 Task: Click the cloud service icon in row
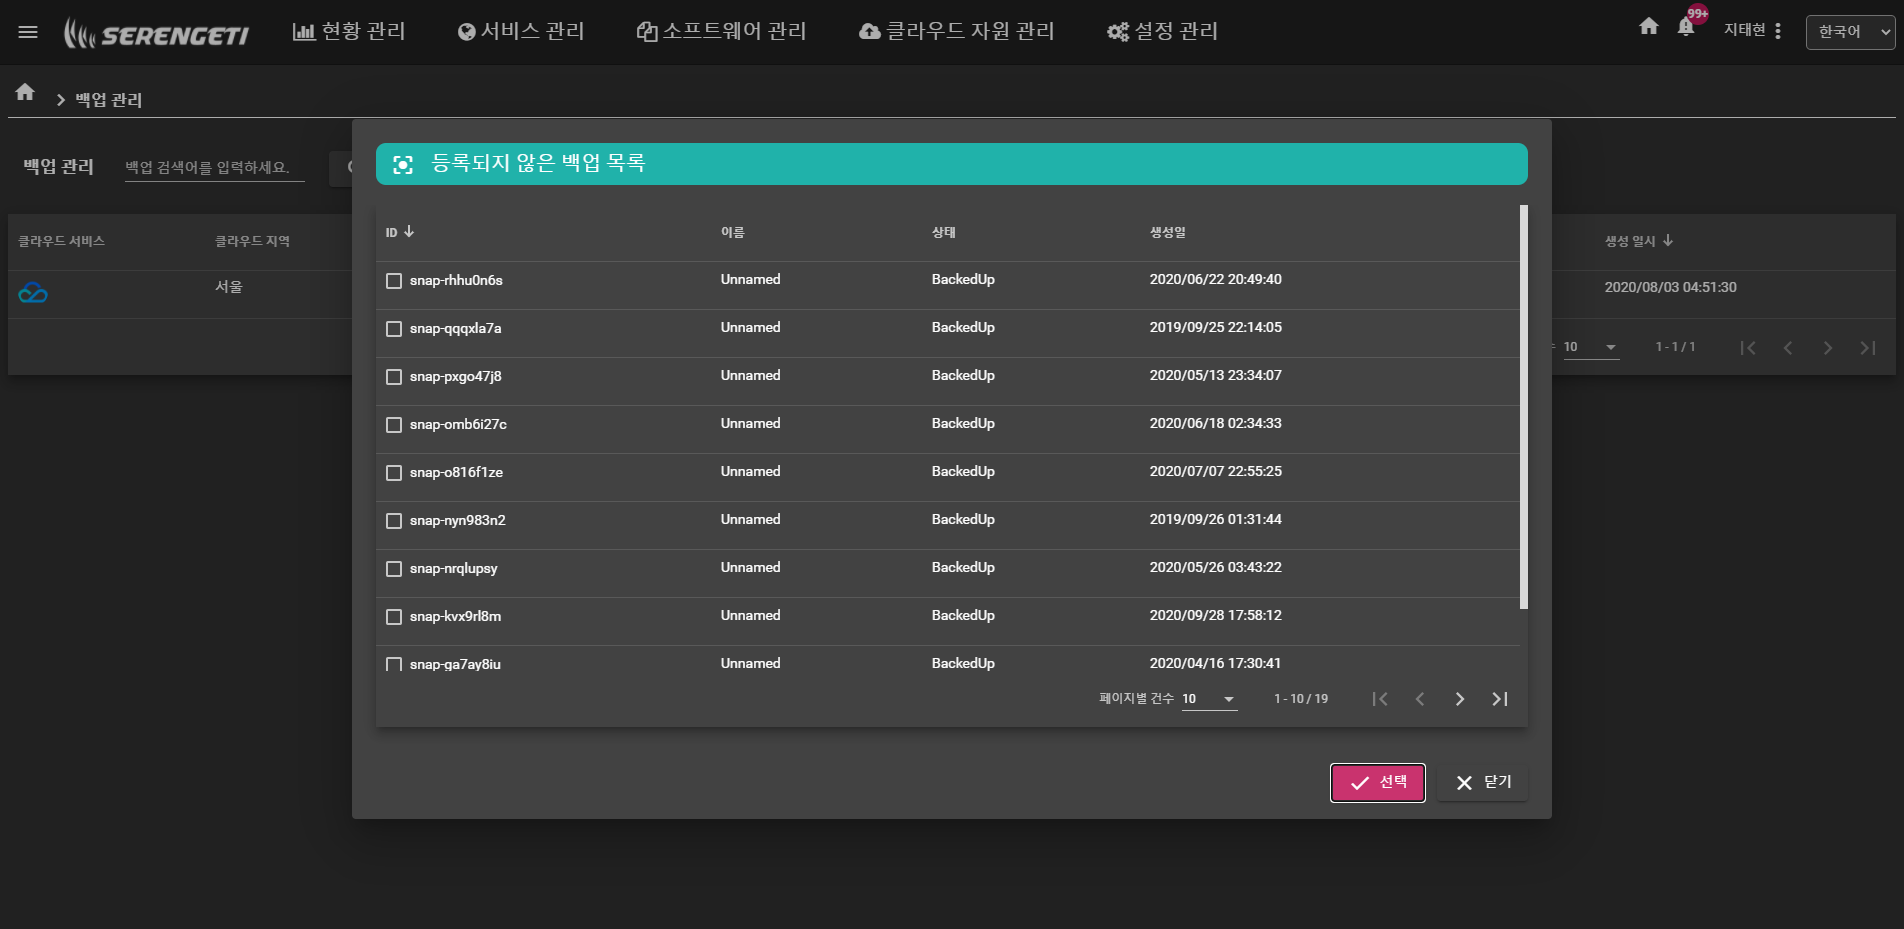coord(33,293)
